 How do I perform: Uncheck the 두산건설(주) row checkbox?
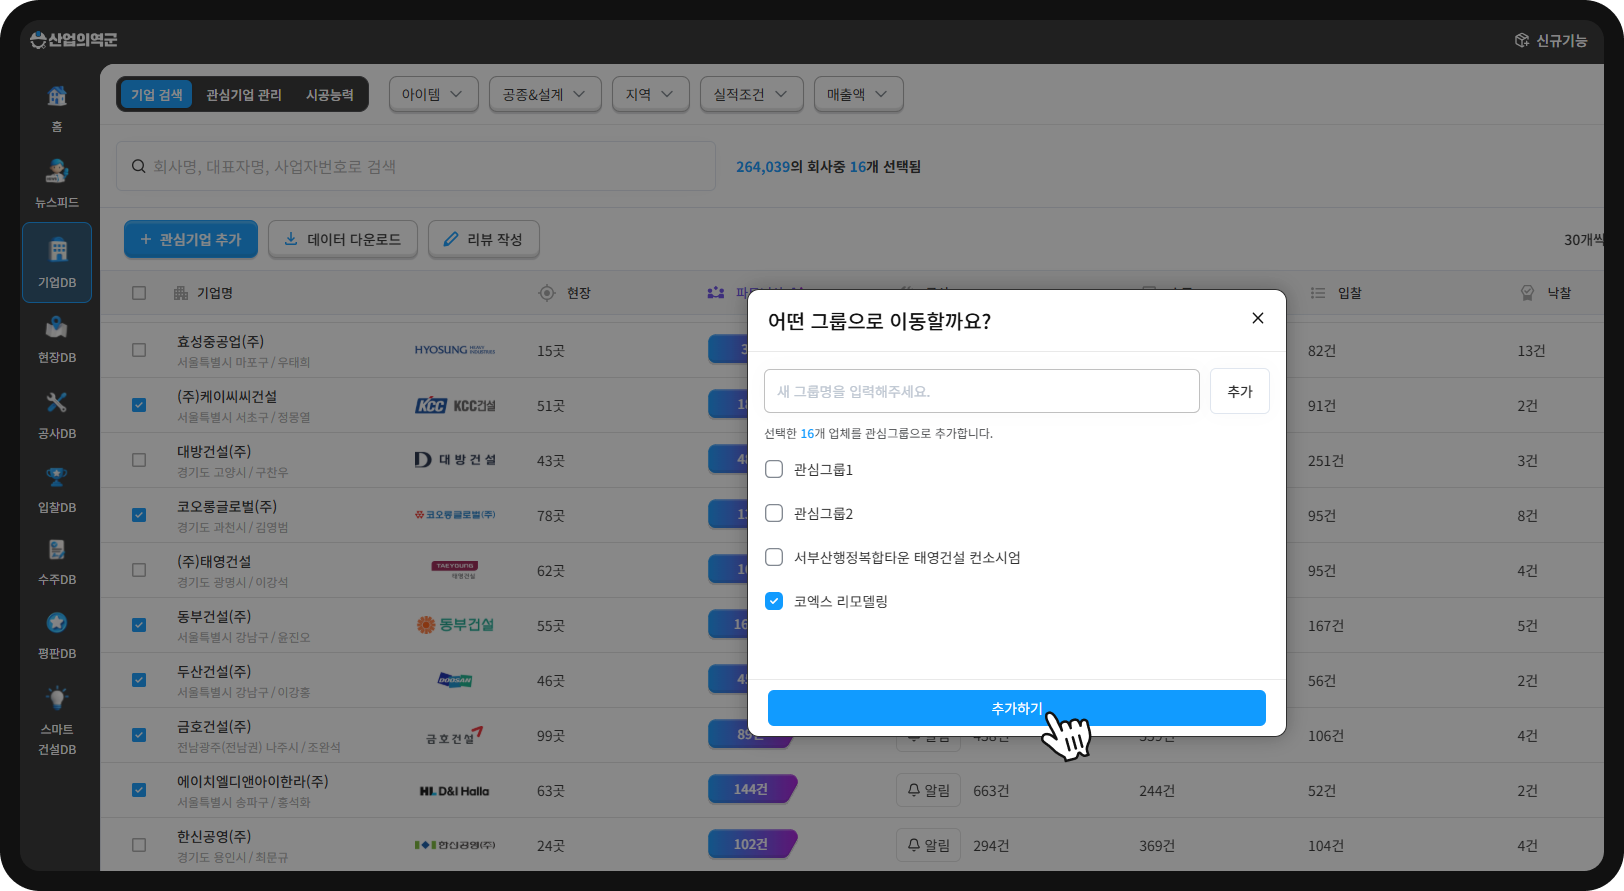pos(139,680)
